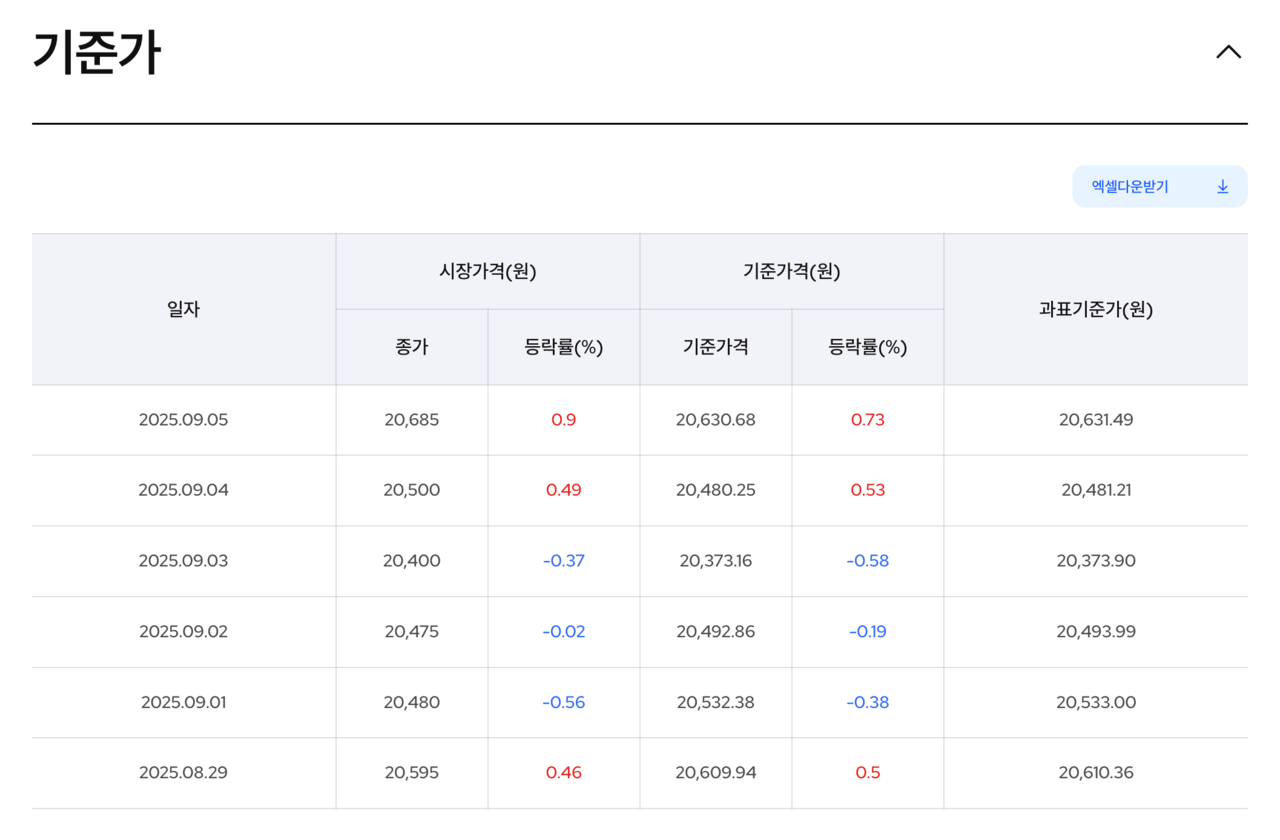Select the 2025.09.01 date cell
1280x840 pixels.
coord(183,702)
